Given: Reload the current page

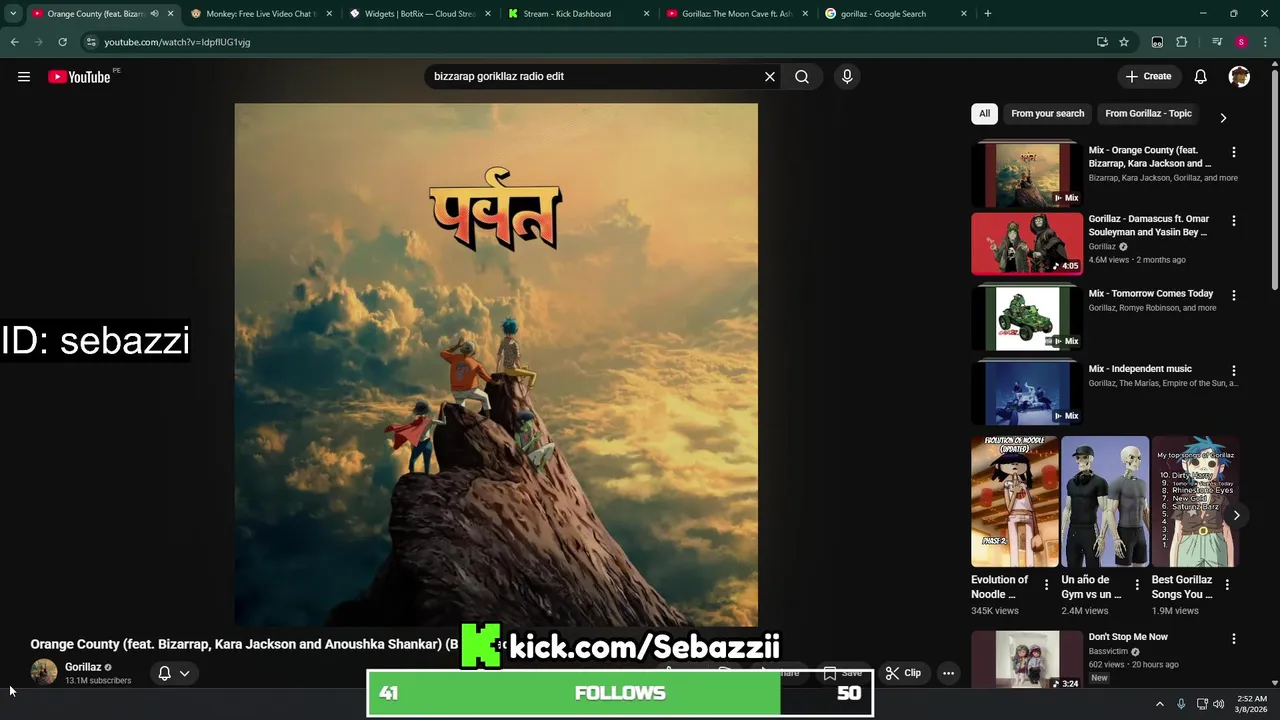Looking at the screenshot, I should coord(62,42).
